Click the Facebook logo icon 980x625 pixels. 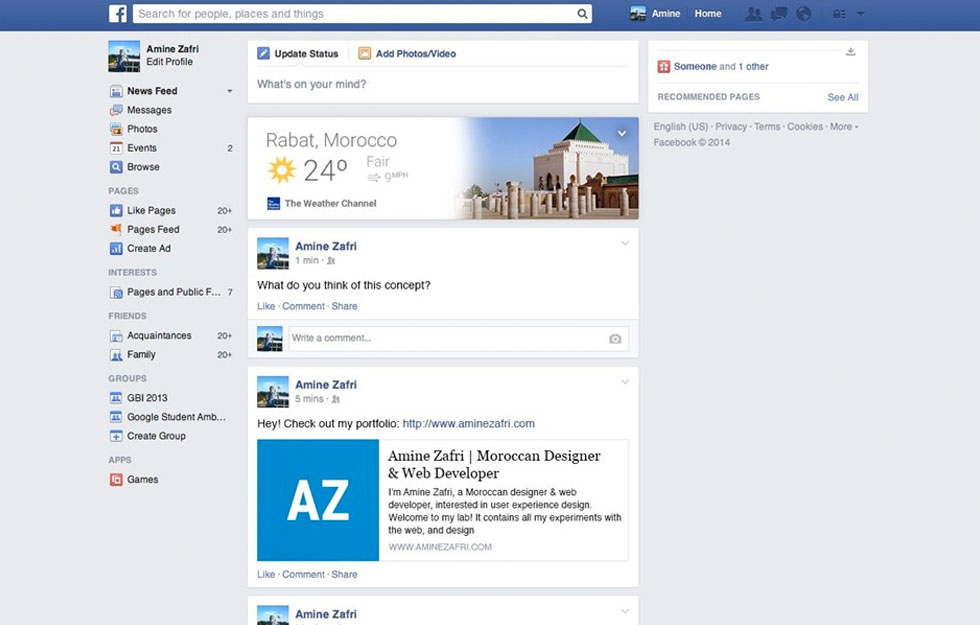[118, 14]
